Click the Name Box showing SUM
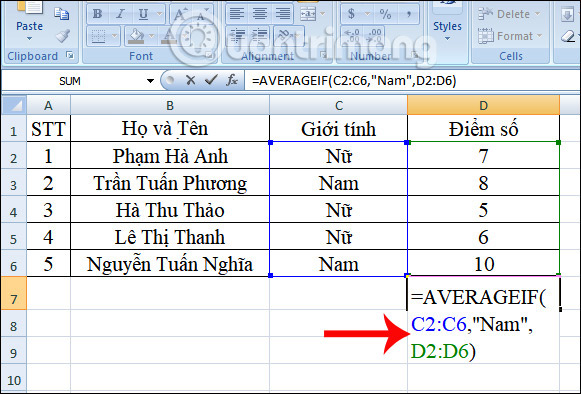The height and width of the screenshot is (394, 581). coord(70,81)
